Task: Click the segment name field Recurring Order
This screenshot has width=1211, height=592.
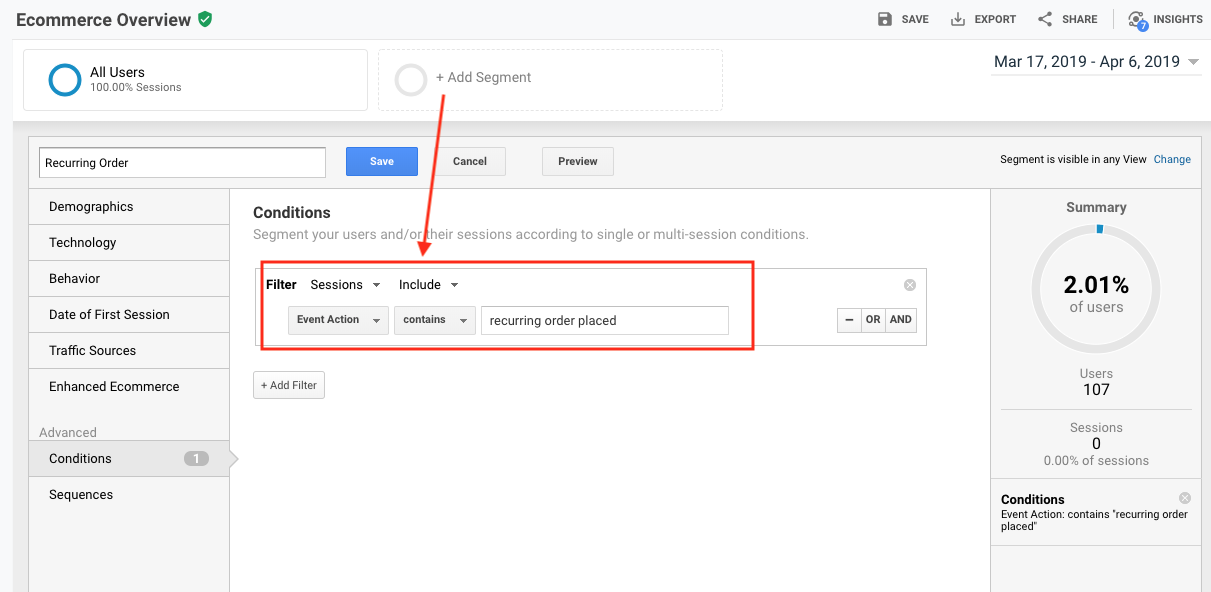Action: 182,162
